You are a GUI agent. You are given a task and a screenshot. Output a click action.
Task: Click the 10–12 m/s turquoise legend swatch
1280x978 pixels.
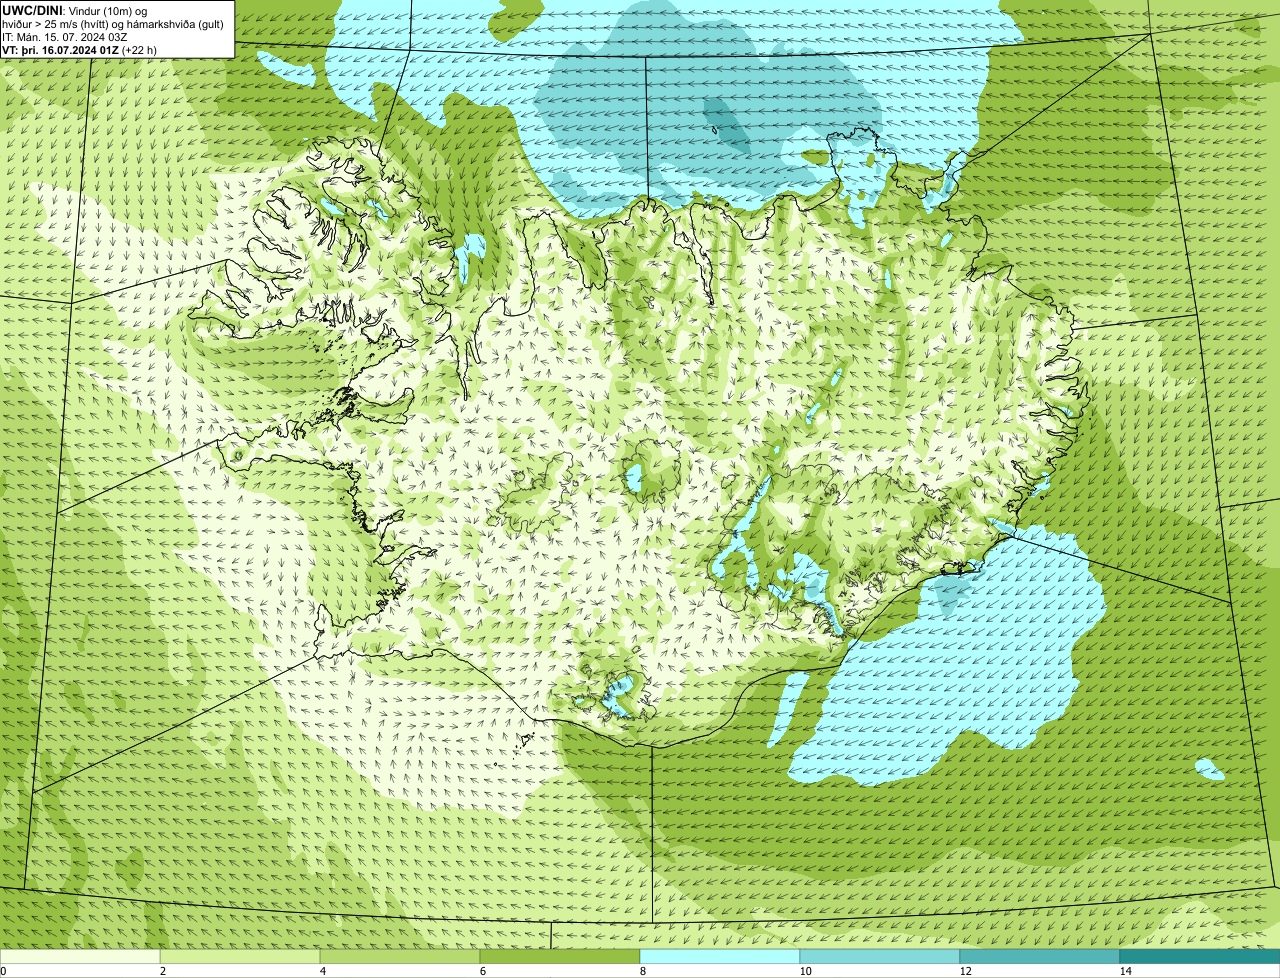(x=880, y=956)
